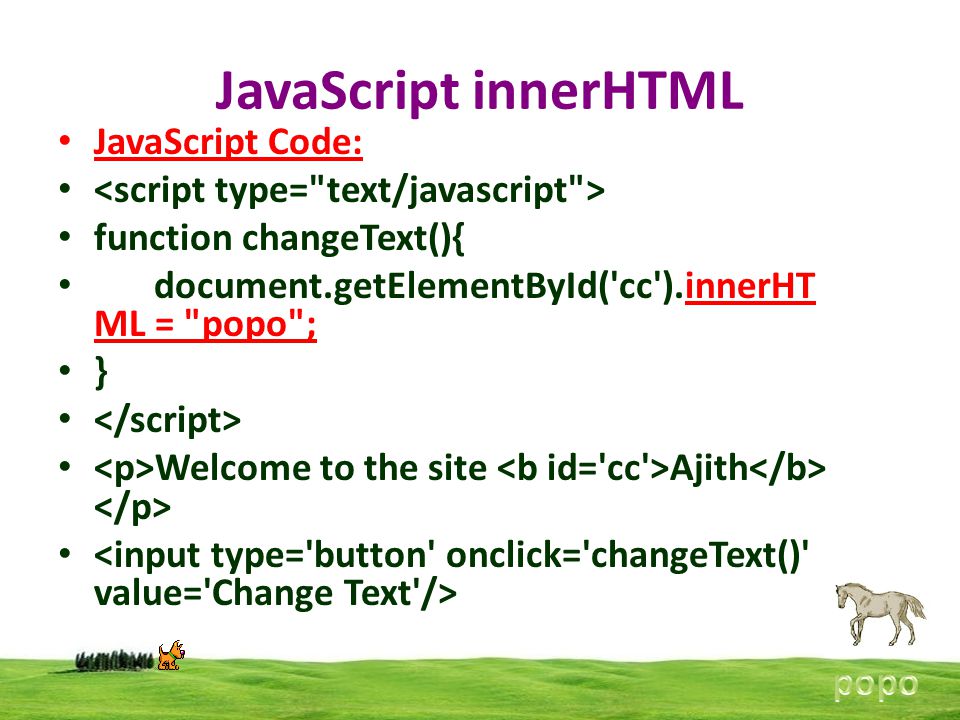Click the red 'ML = "popo";' text
Image resolution: width=960 pixels, height=720 pixels.
(x=205, y=324)
